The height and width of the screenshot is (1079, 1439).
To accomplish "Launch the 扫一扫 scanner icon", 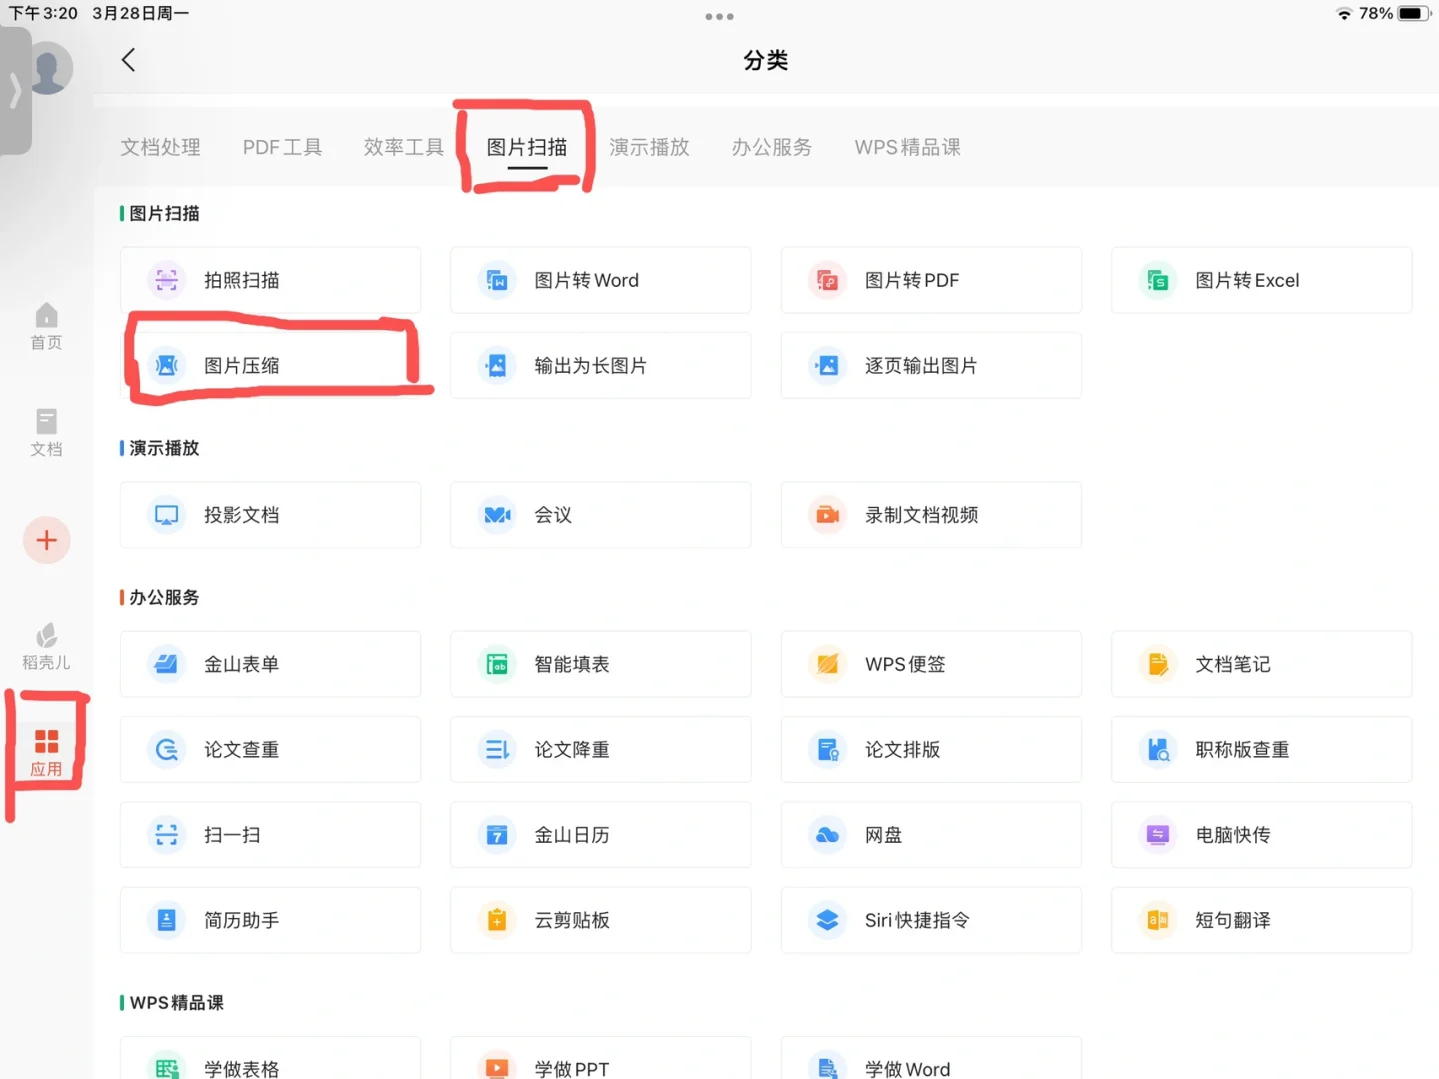I will (x=167, y=834).
